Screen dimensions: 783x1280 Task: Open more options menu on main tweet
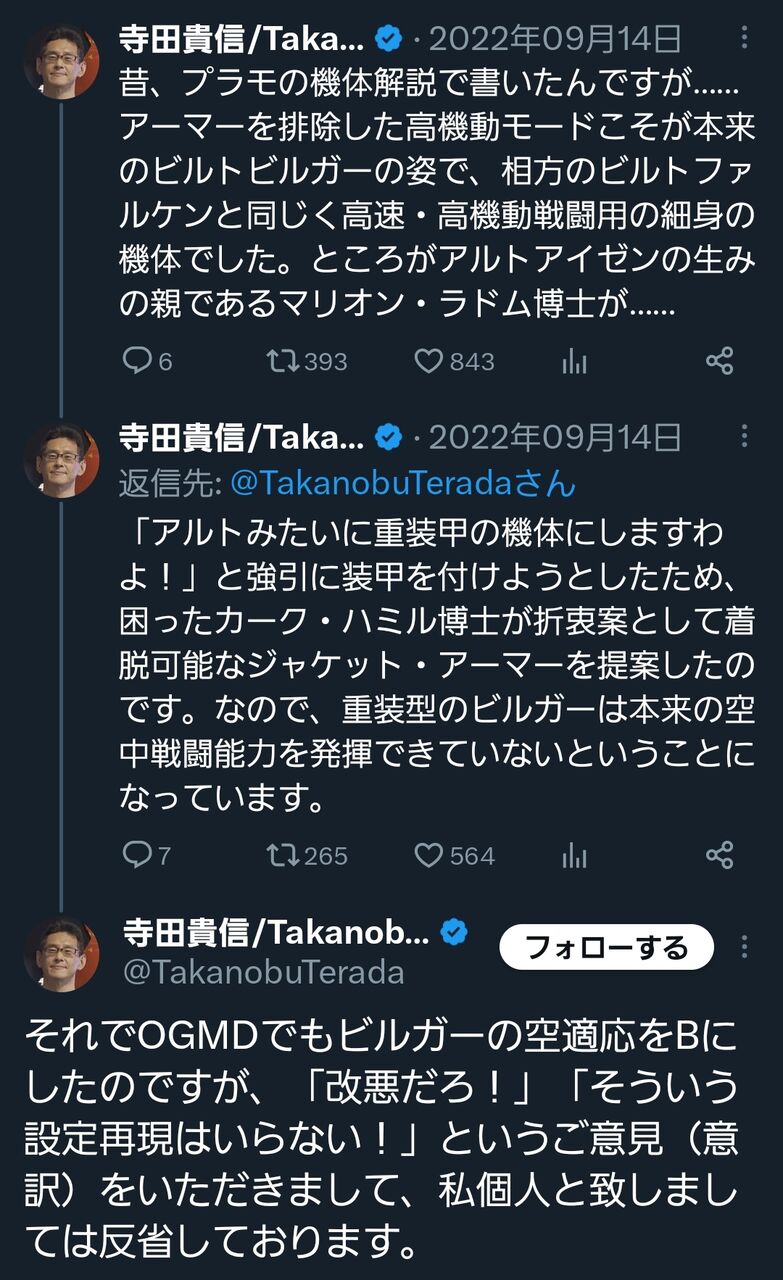(744, 947)
